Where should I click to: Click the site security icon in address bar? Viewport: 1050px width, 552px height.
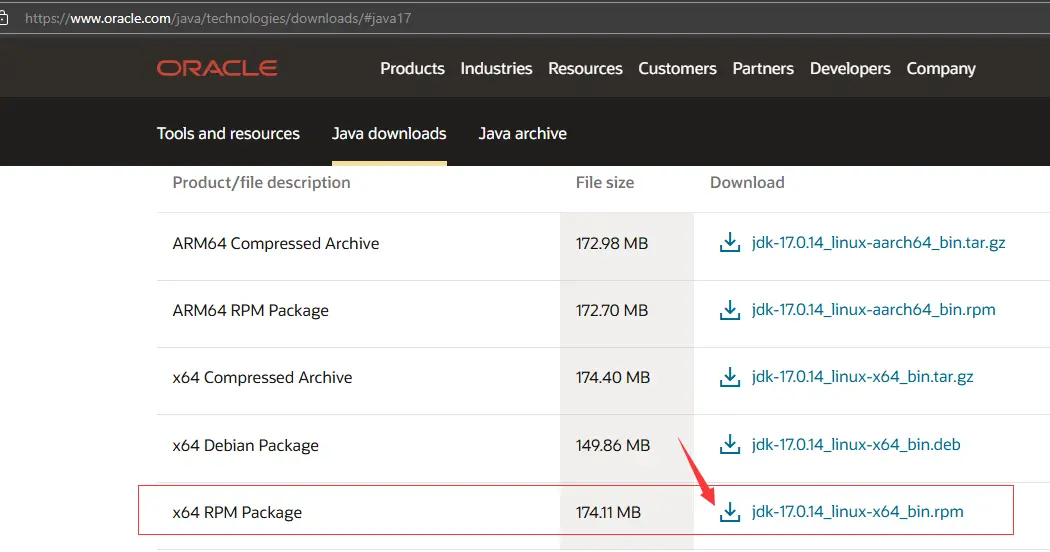(x=5, y=17)
